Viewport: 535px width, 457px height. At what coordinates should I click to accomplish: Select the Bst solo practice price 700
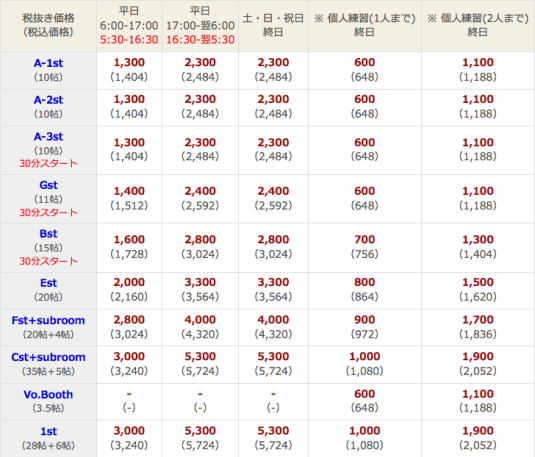[x=365, y=240]
